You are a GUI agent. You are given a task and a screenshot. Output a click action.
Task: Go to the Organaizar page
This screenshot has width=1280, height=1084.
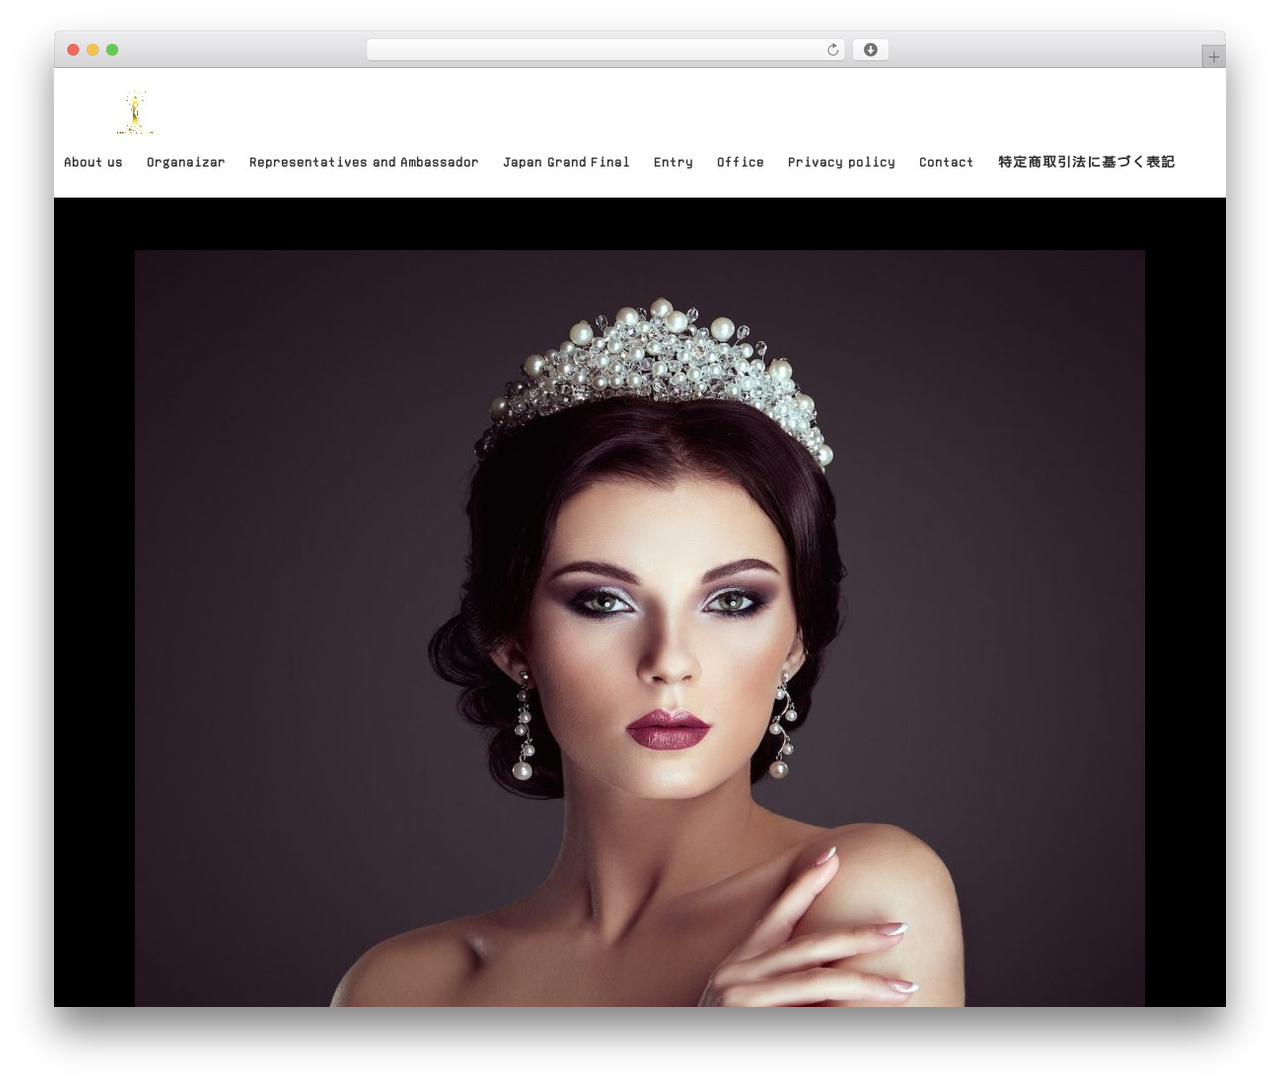(x=186, y=162)
